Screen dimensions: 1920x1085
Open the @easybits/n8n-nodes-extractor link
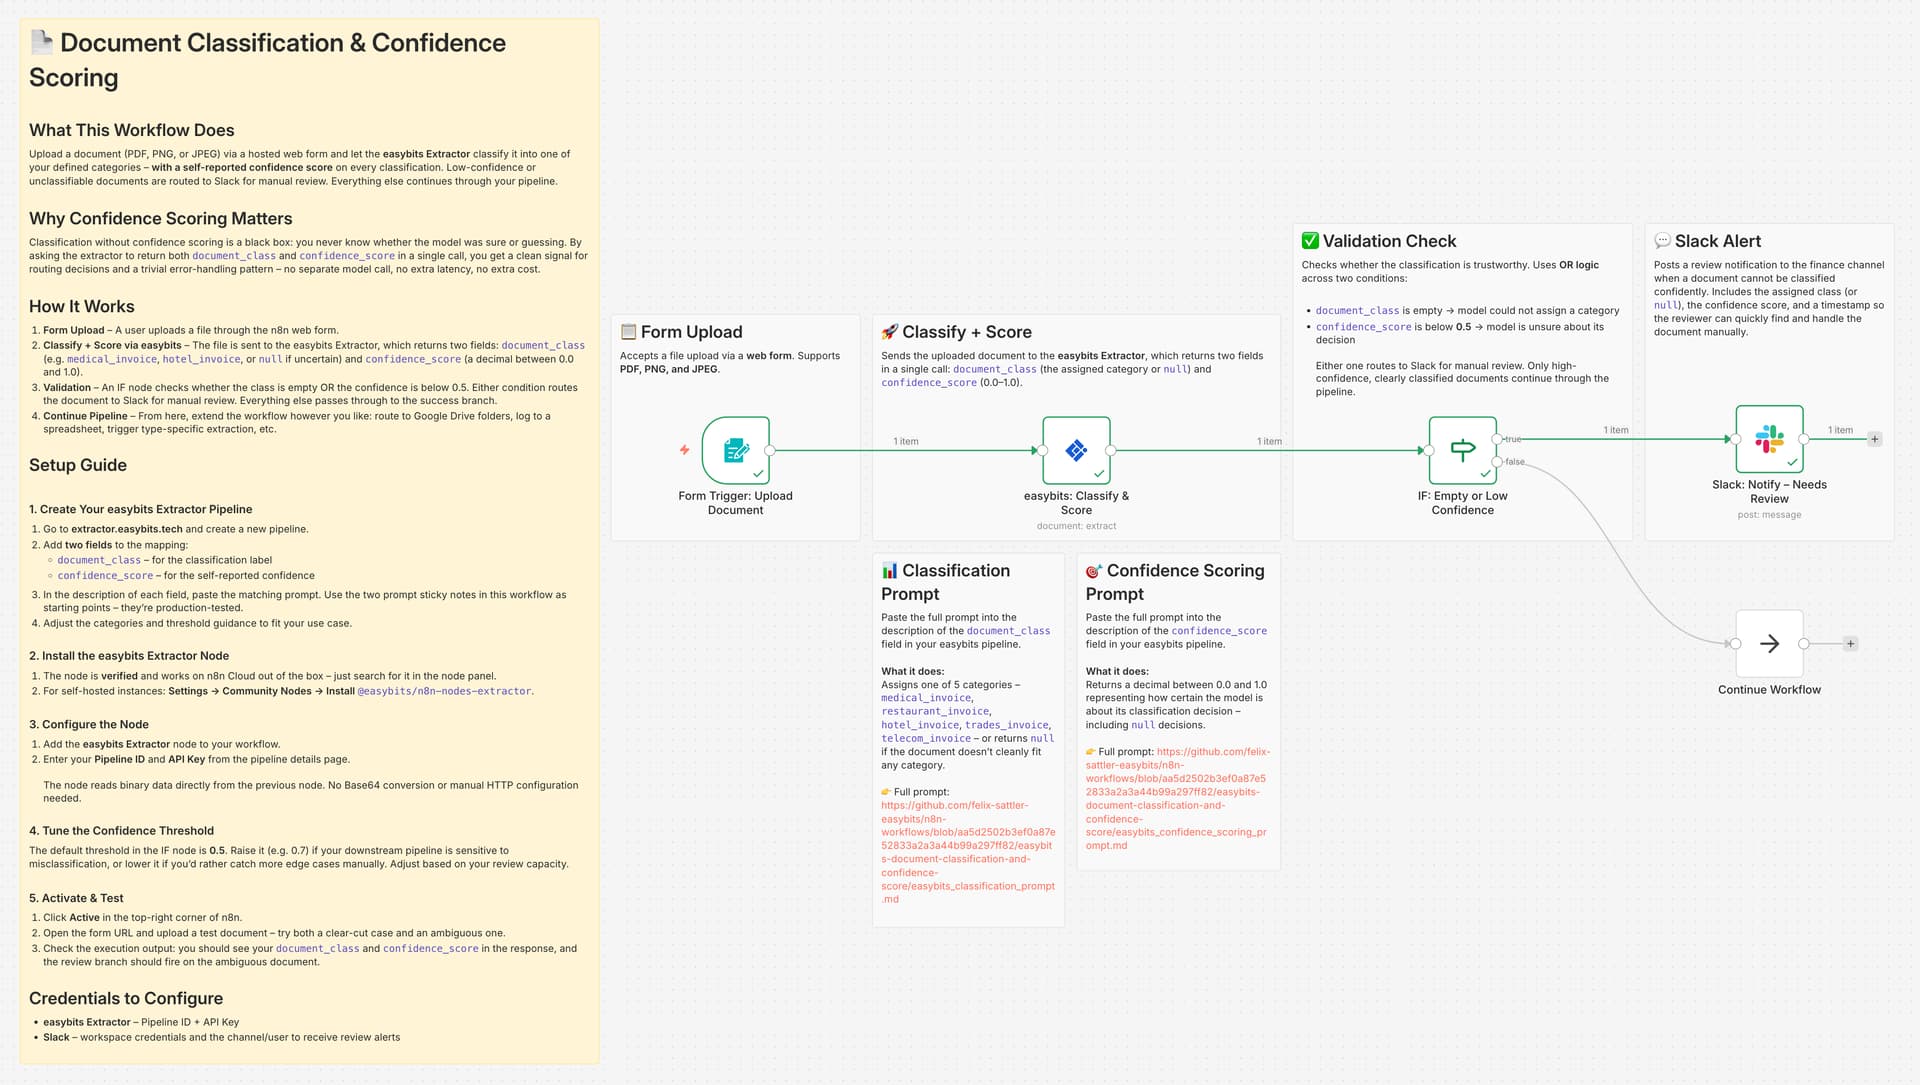coord(444,691)
